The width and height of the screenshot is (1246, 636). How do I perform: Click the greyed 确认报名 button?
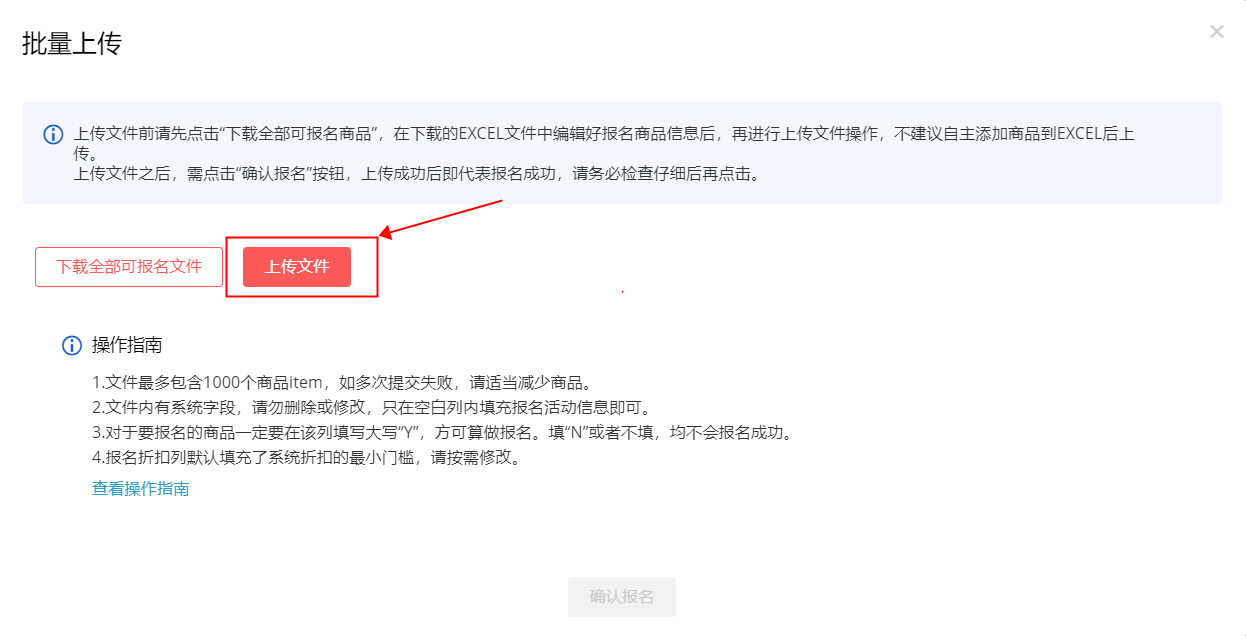[622, 597]
